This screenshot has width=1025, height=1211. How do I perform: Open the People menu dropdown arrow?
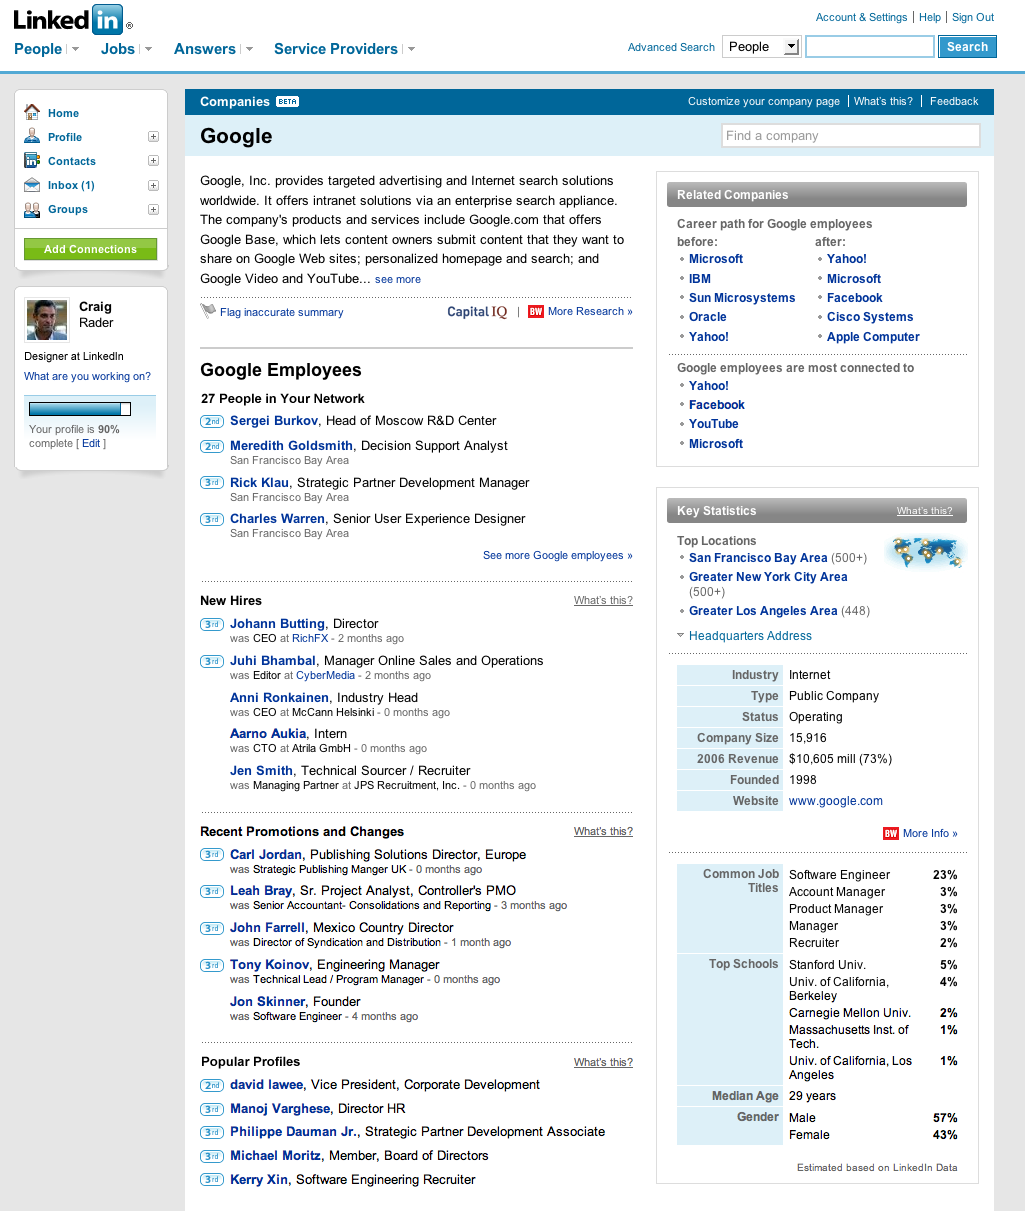[76, 49]
